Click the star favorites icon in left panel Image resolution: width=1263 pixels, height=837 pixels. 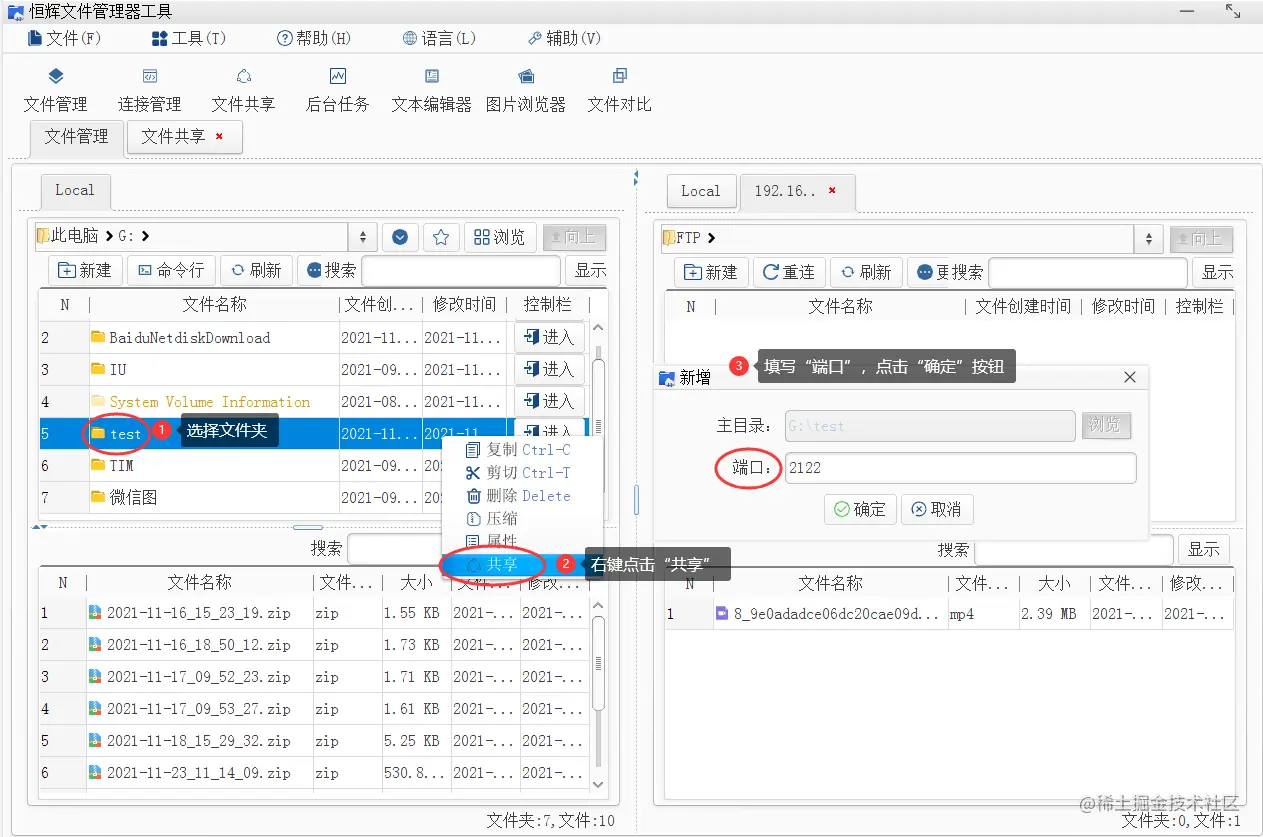[x=441, y=237]
